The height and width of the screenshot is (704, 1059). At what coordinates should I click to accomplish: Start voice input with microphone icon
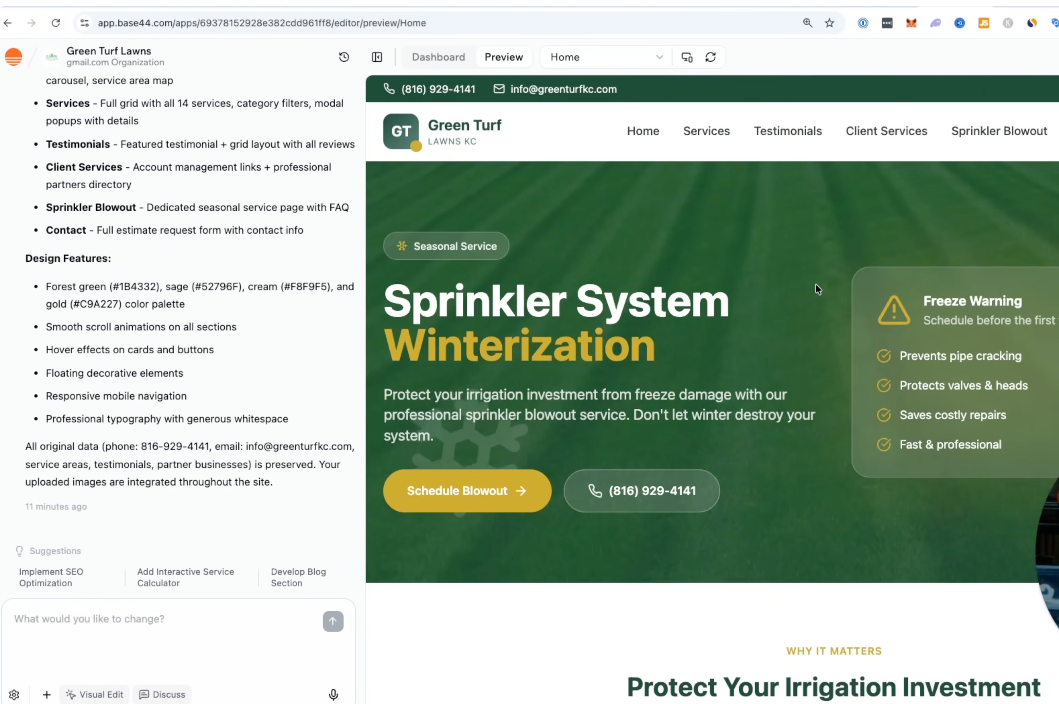click(333, 695)
